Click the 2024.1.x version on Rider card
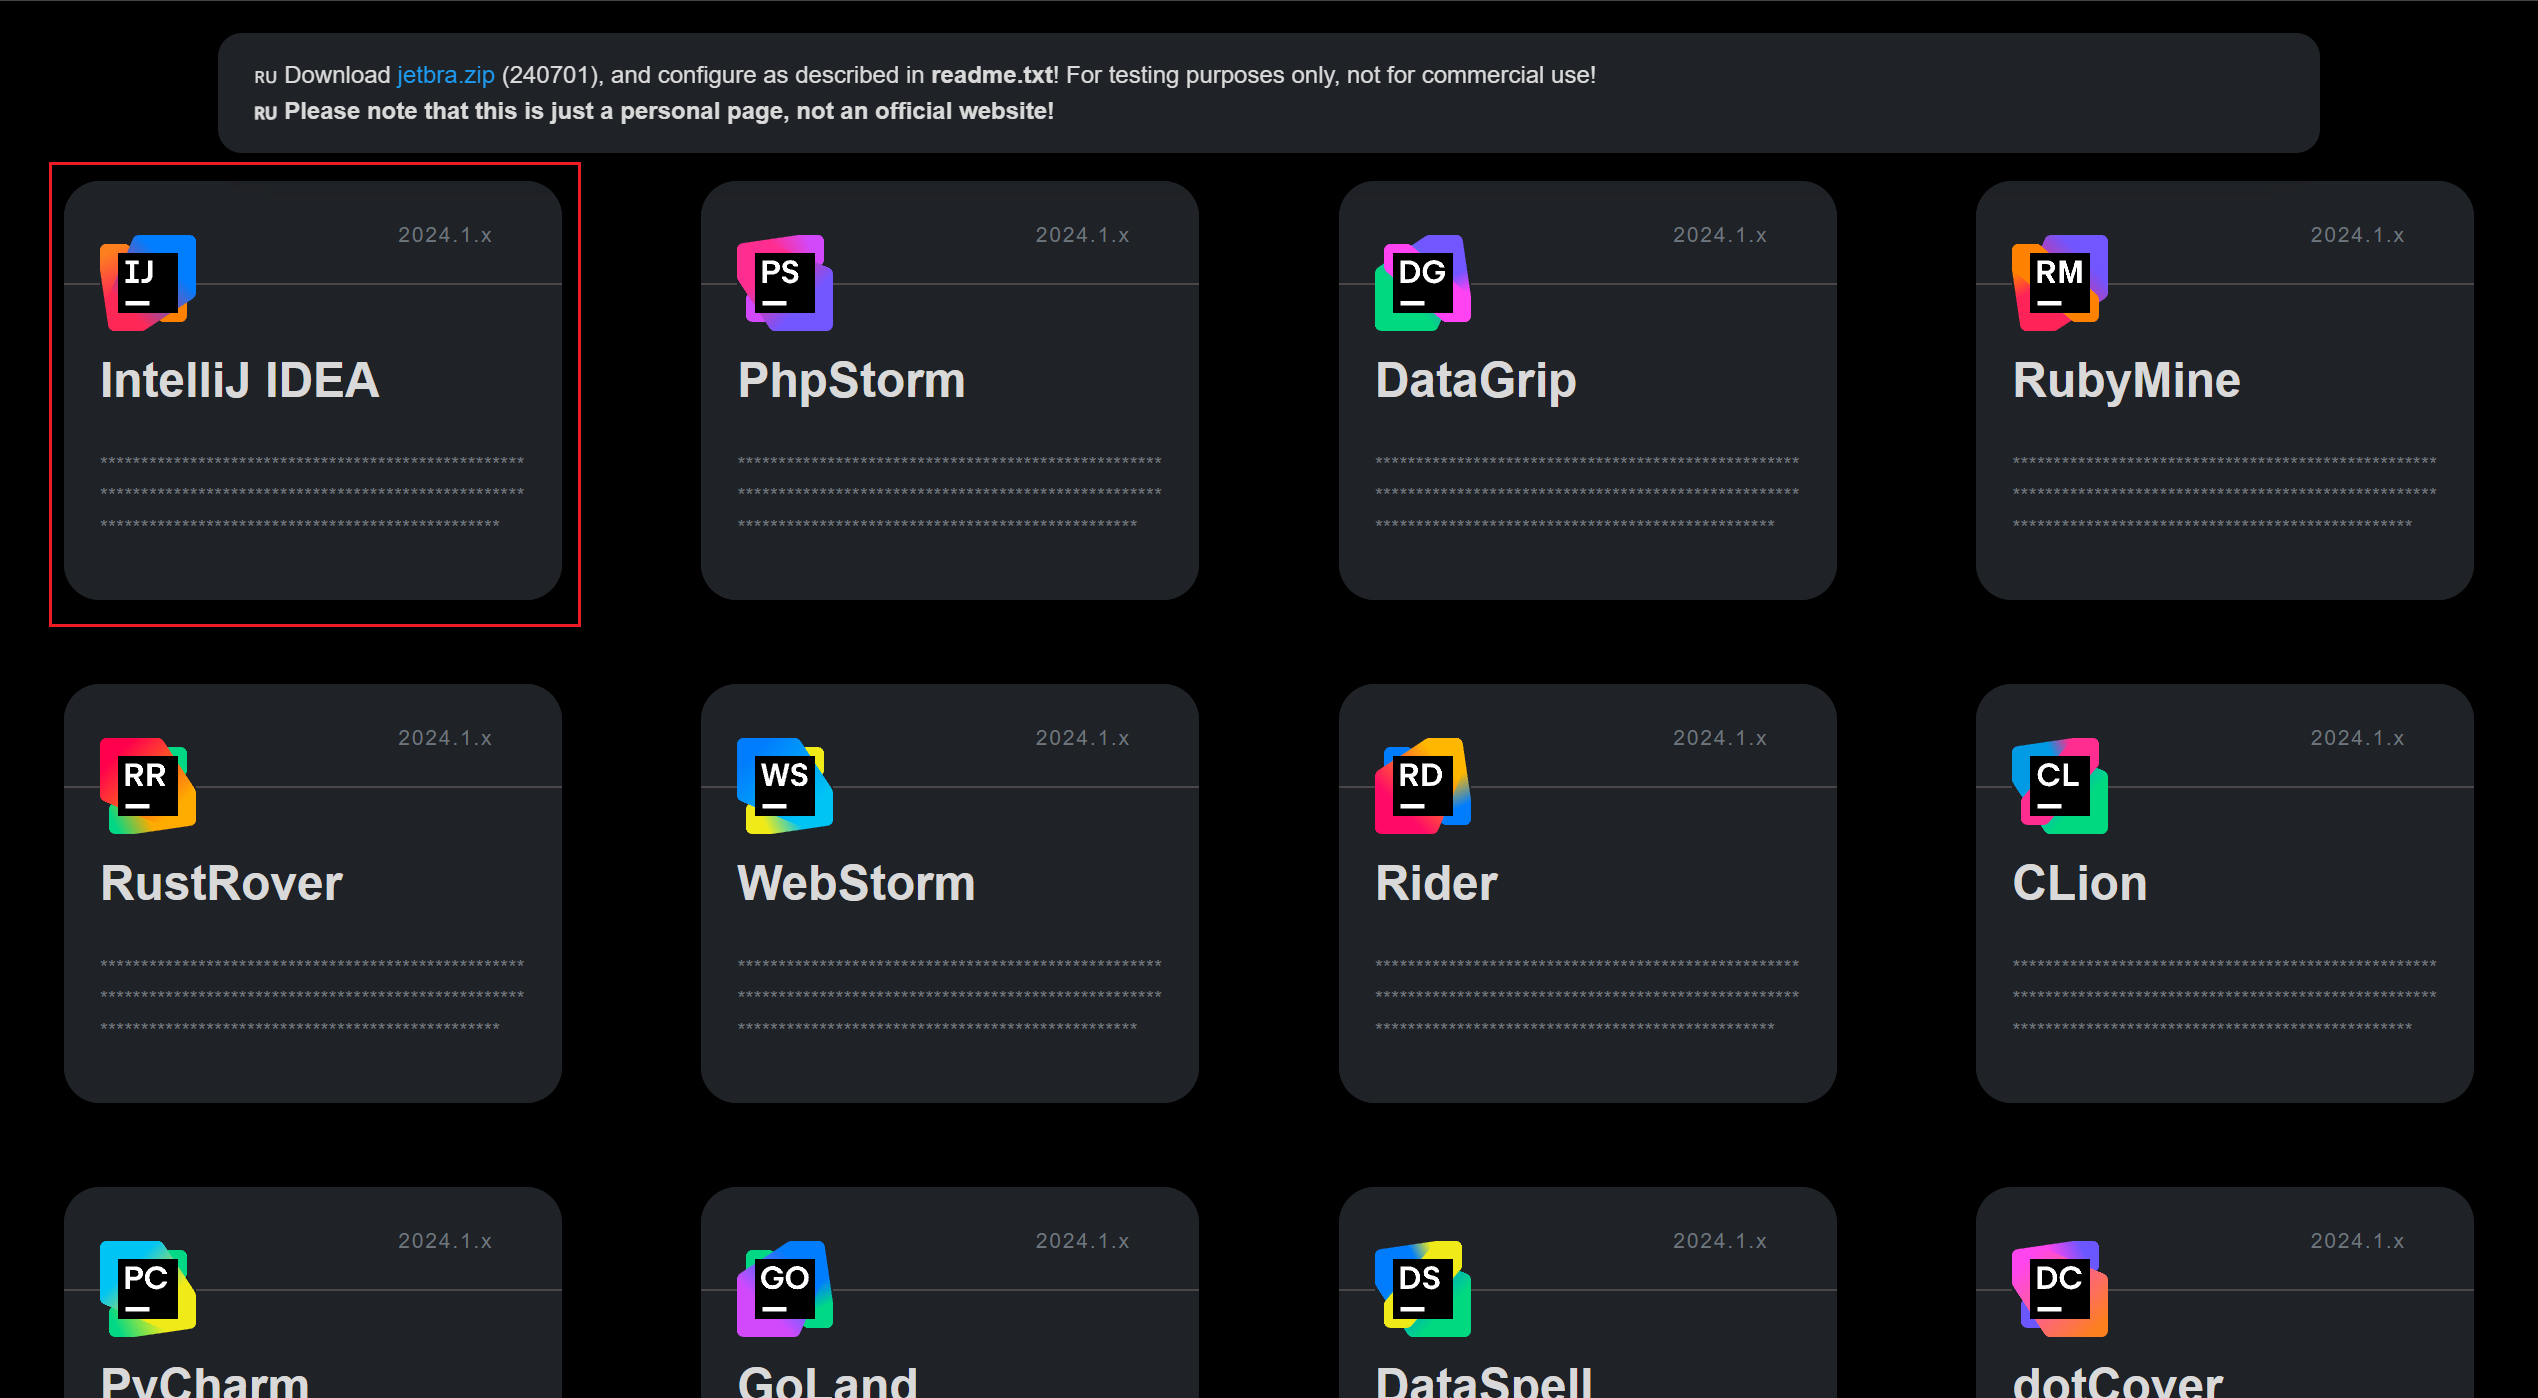2538x1398 pixels. (1720, 738)
